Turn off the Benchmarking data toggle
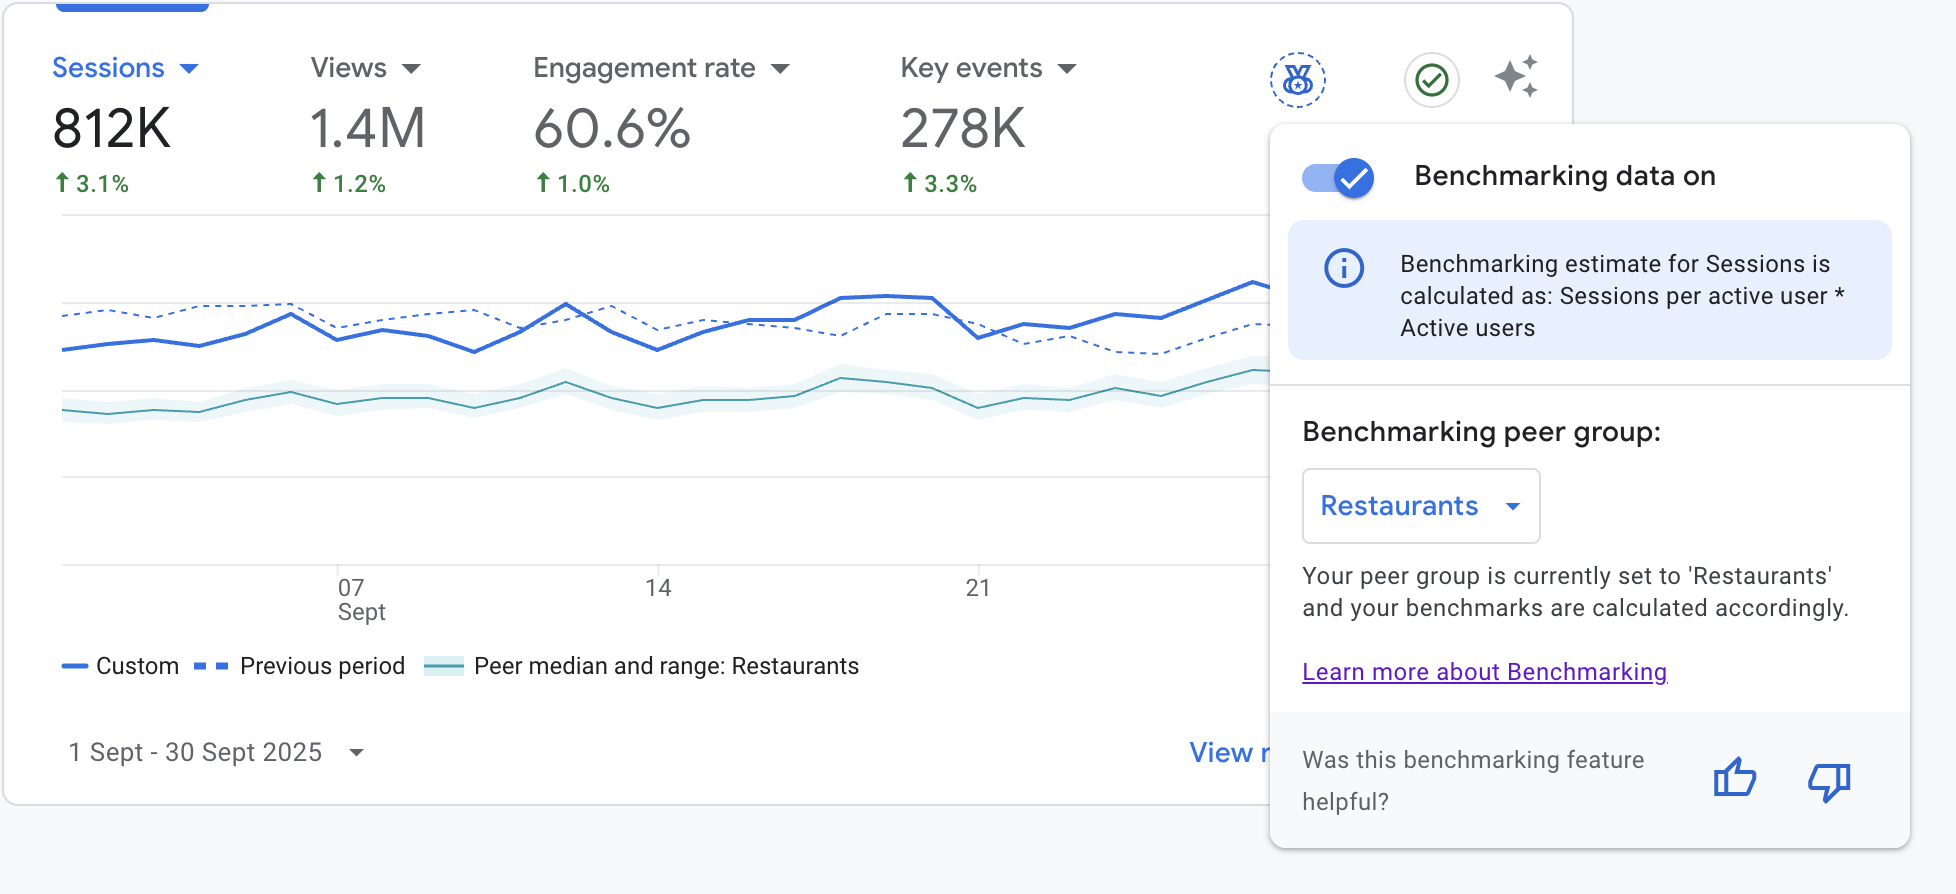1956x894 pixels. coord(1338,178)
